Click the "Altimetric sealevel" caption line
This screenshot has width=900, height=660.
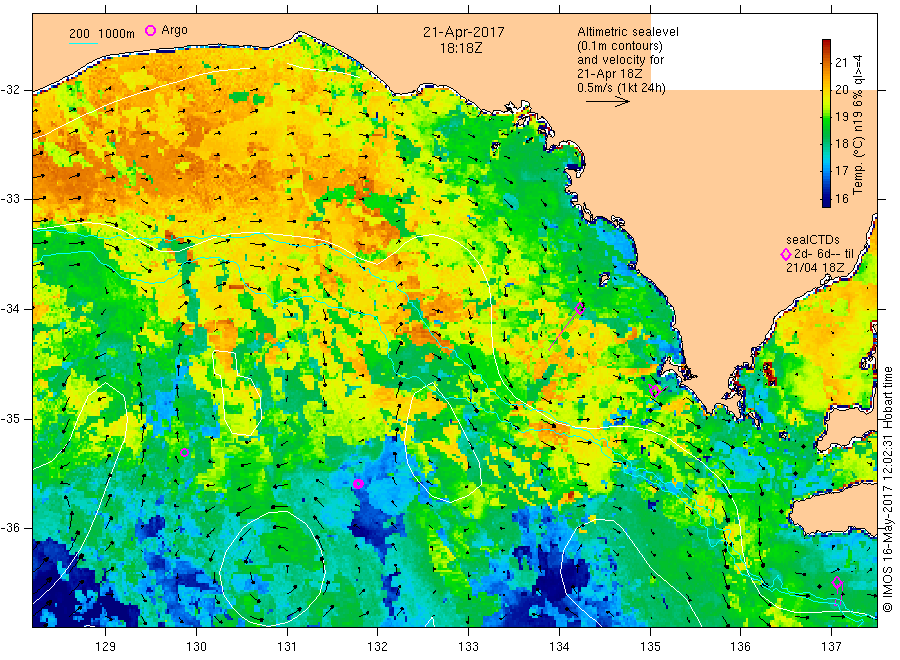[x=628, y=32]
